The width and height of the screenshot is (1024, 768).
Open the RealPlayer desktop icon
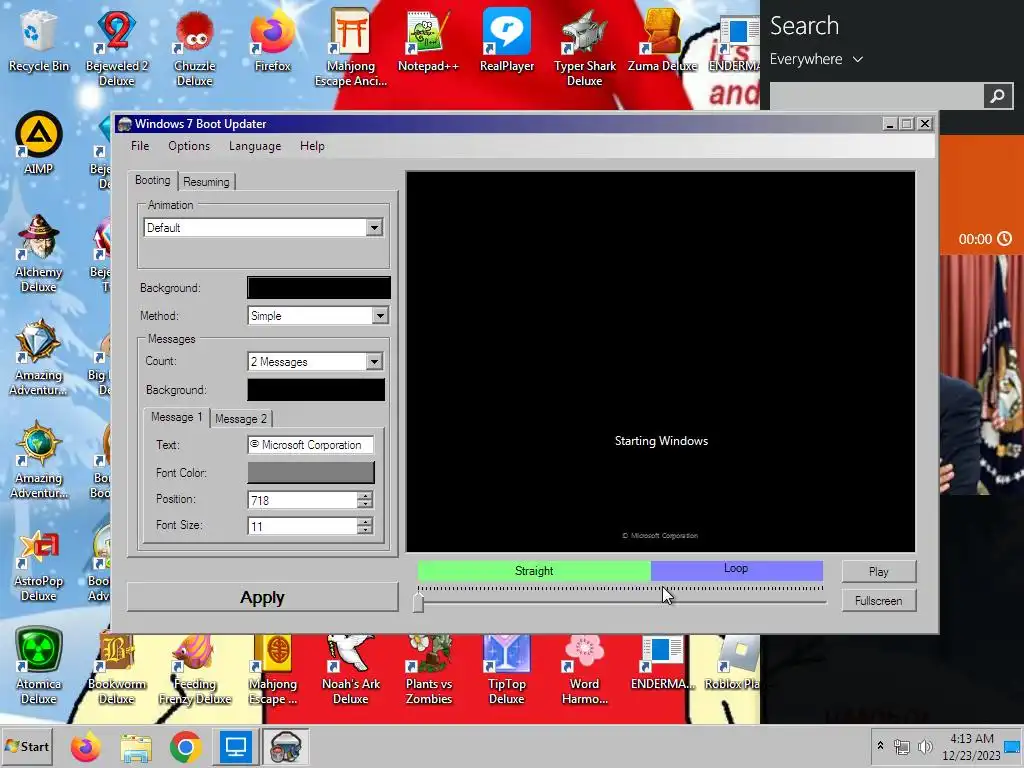coord(507,40)
